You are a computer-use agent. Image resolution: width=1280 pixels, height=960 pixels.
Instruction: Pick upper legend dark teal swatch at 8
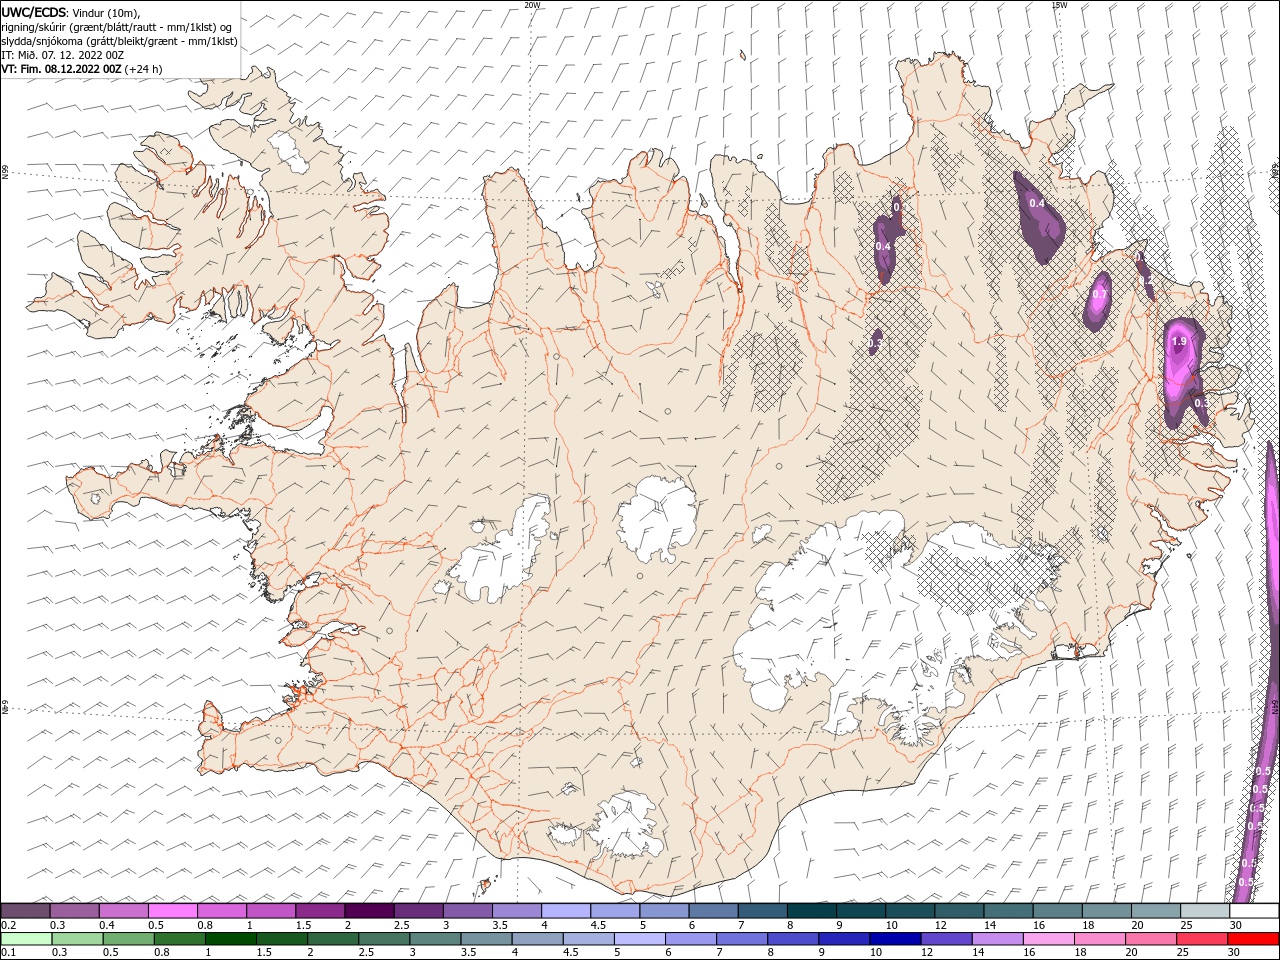point(812,911)
